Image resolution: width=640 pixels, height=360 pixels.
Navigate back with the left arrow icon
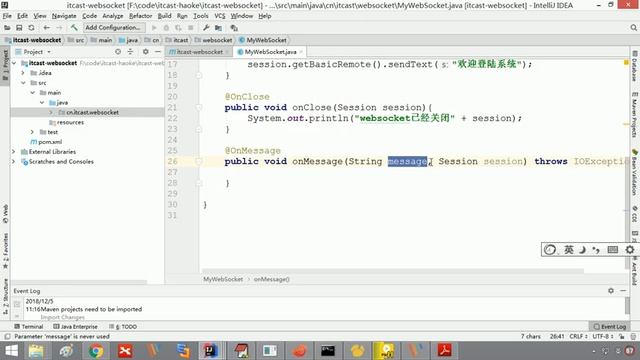click(47, 28)
